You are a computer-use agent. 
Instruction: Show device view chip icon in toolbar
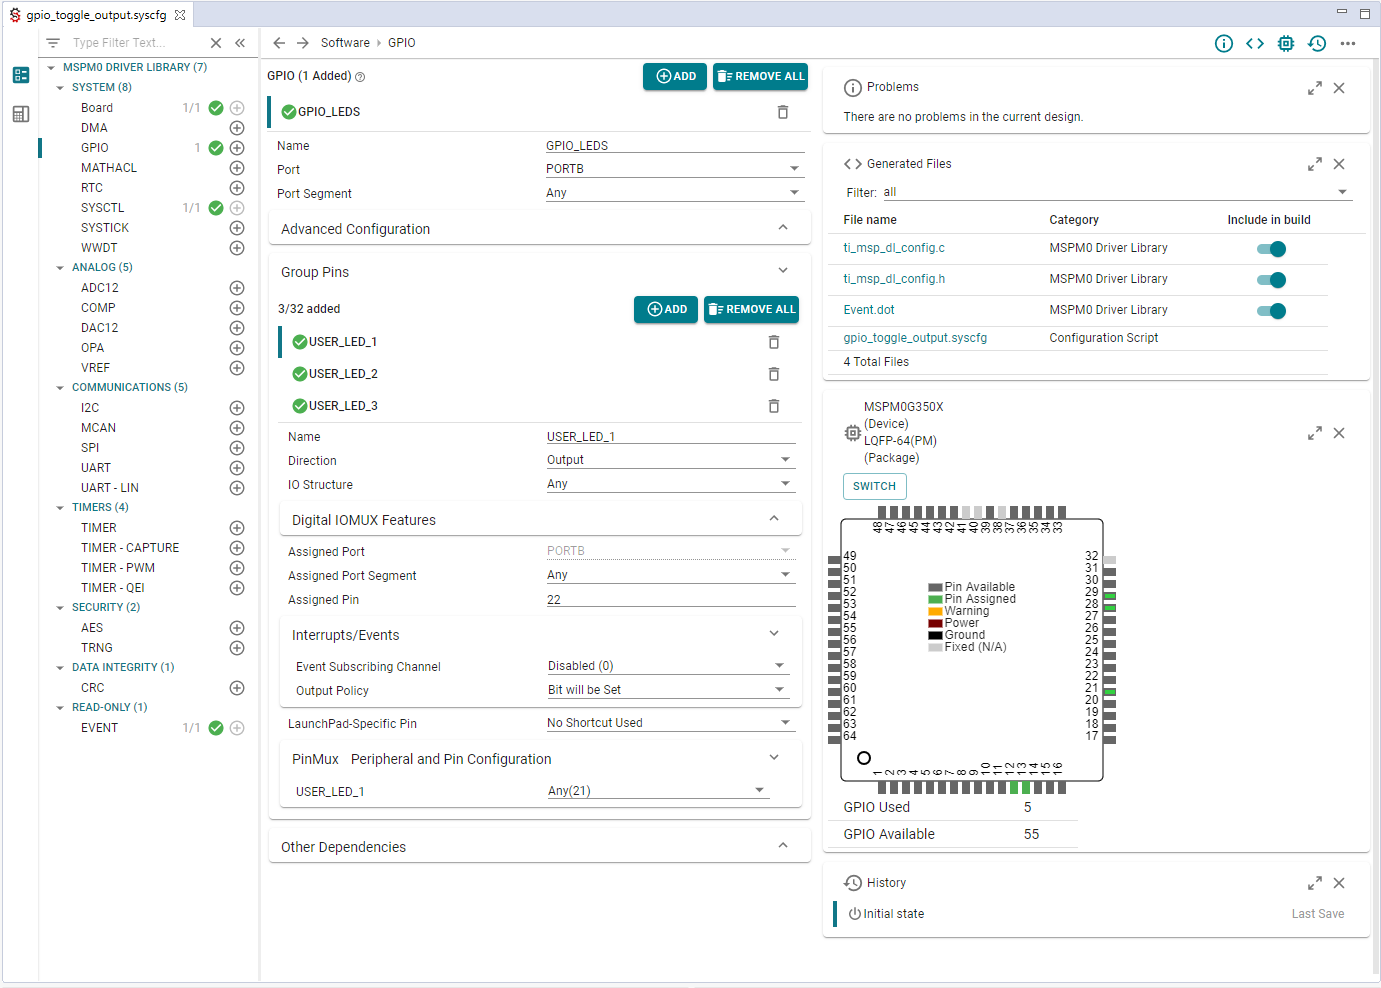tap(1286, 43)
